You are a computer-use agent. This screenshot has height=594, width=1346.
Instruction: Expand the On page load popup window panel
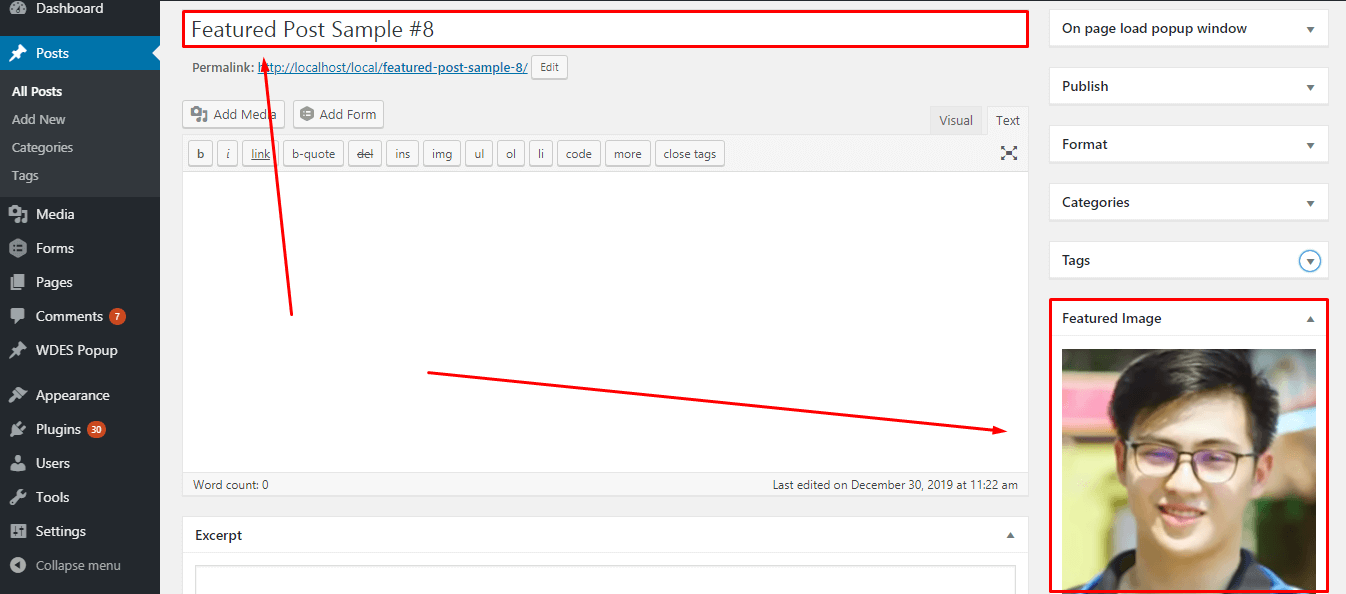click(x=1310, y=29)
